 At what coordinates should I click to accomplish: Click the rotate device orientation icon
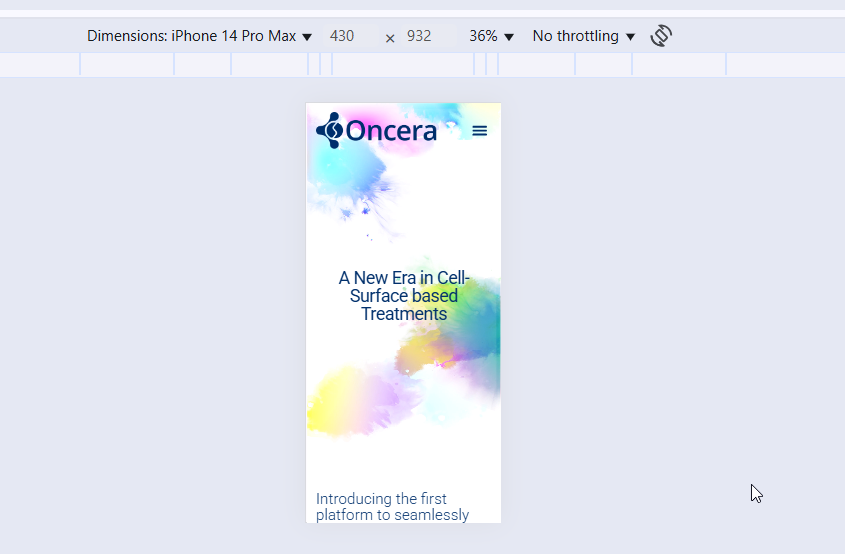(660, 36)
